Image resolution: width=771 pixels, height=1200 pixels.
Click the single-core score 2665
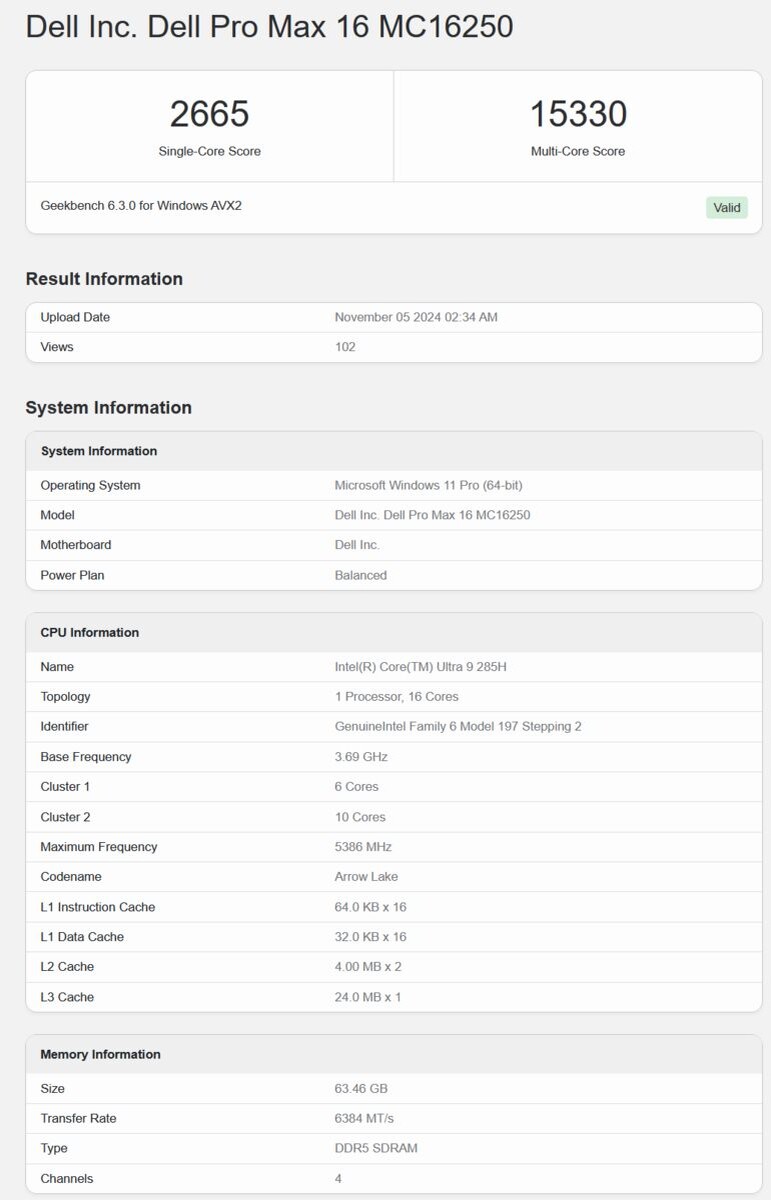point(209,114)
